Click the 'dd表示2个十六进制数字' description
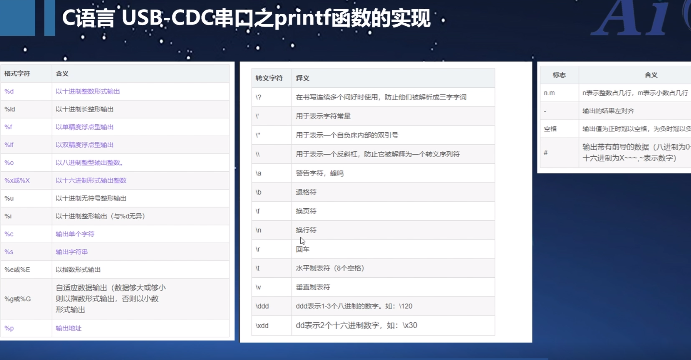 tap(338, 326)
